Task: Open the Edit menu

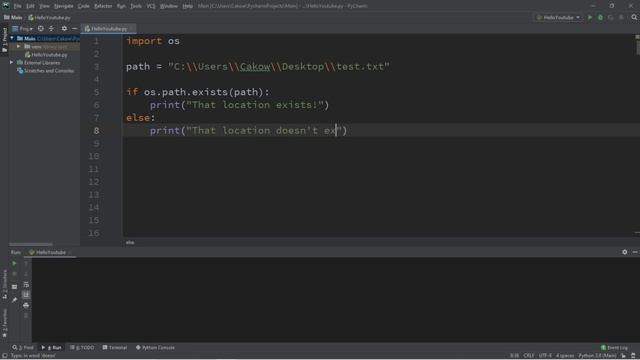Action: 31,6
